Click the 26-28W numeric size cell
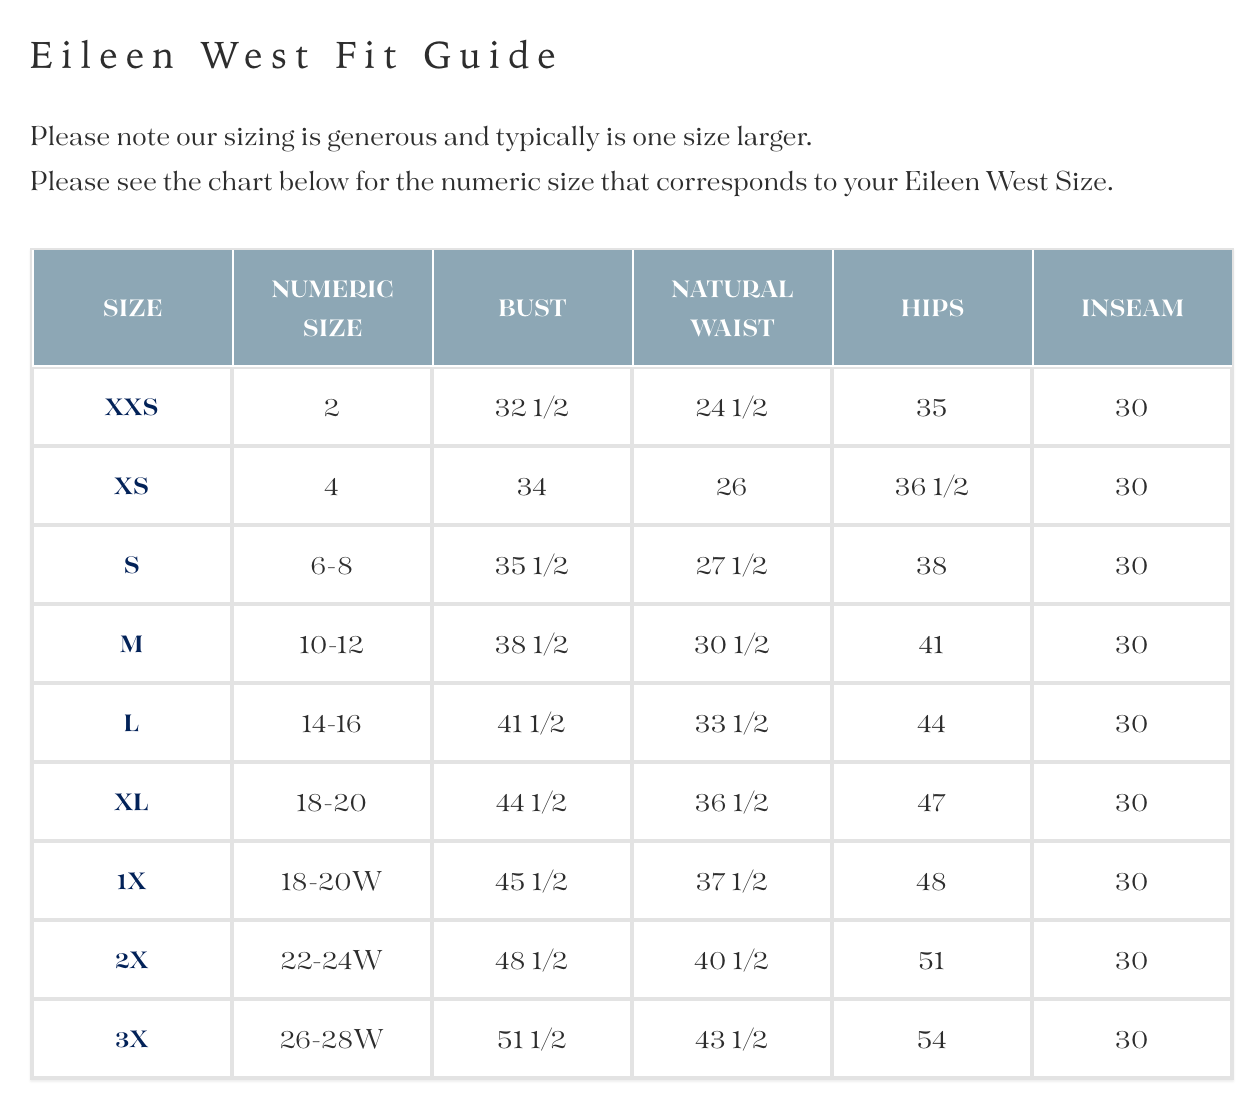 (x=331, y=1039)
